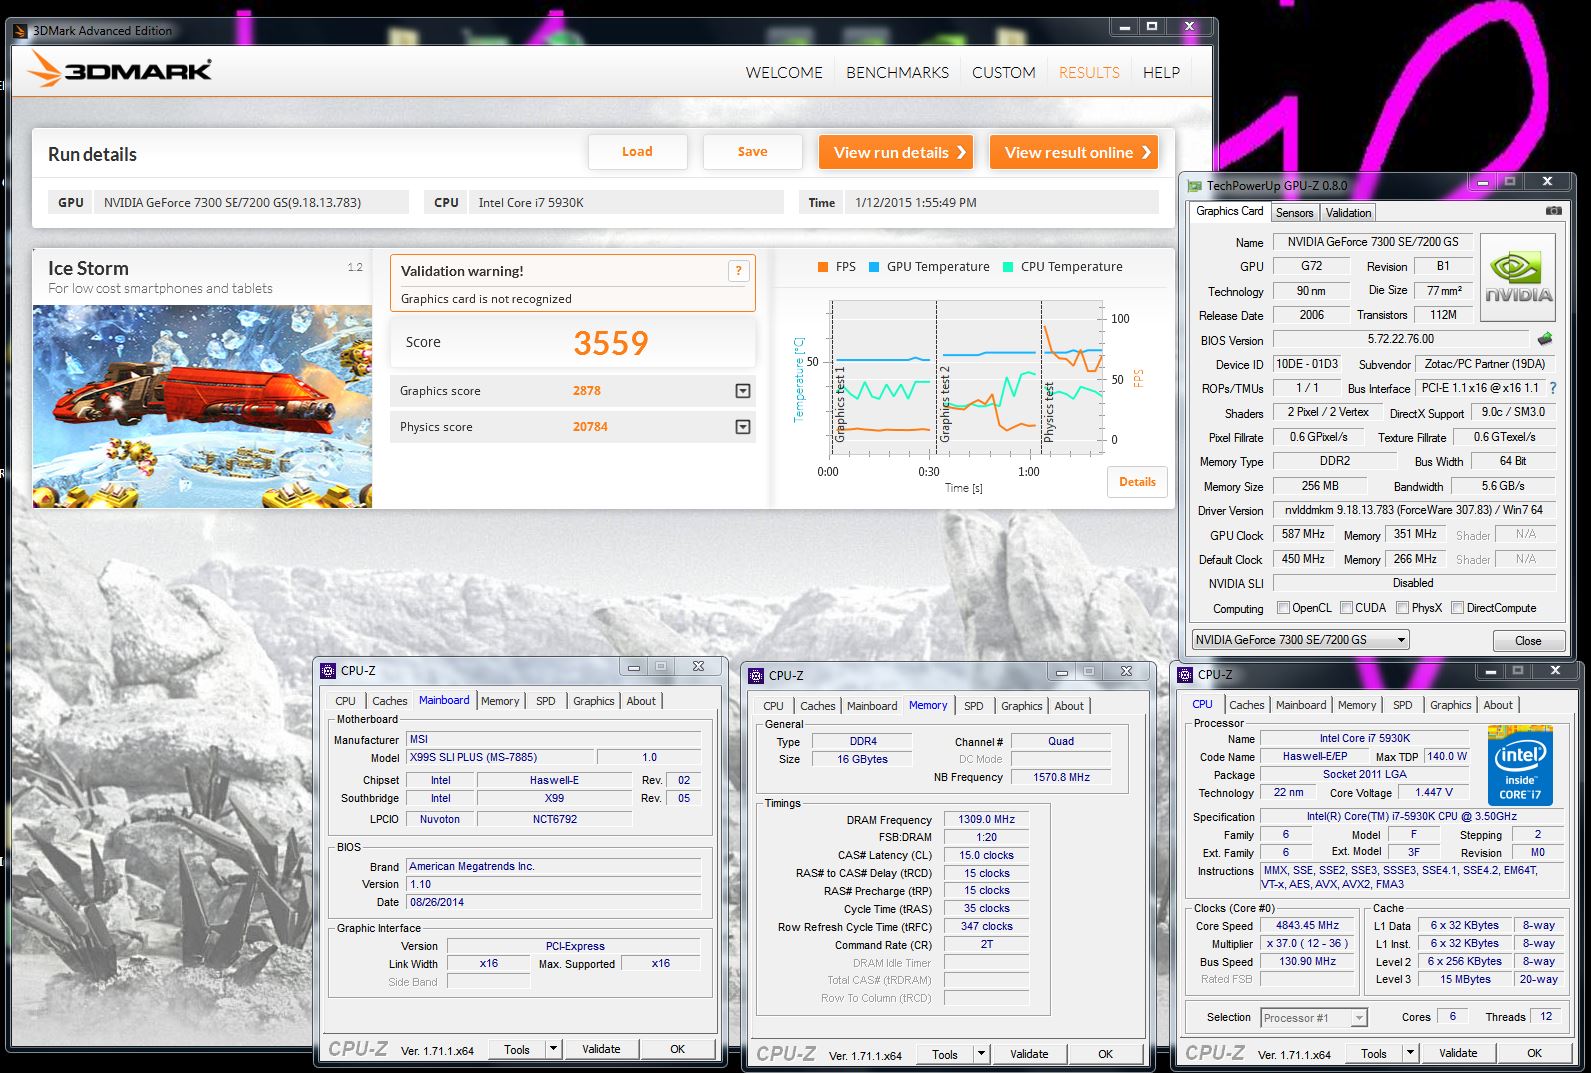The width and height of the screenshot is (1591, 1073).
Task: Open Caches tab in the Memory CPU-Z window
Action: 817,706
